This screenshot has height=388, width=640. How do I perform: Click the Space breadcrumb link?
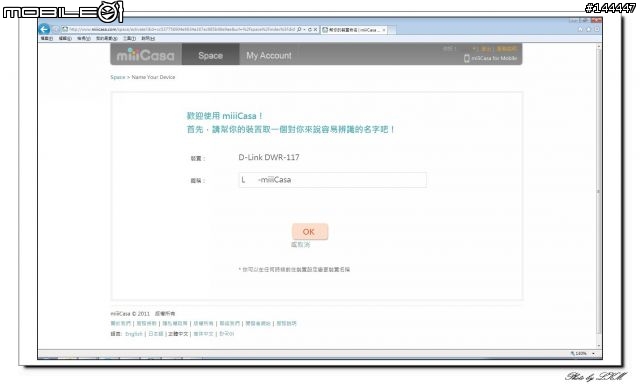118,77
